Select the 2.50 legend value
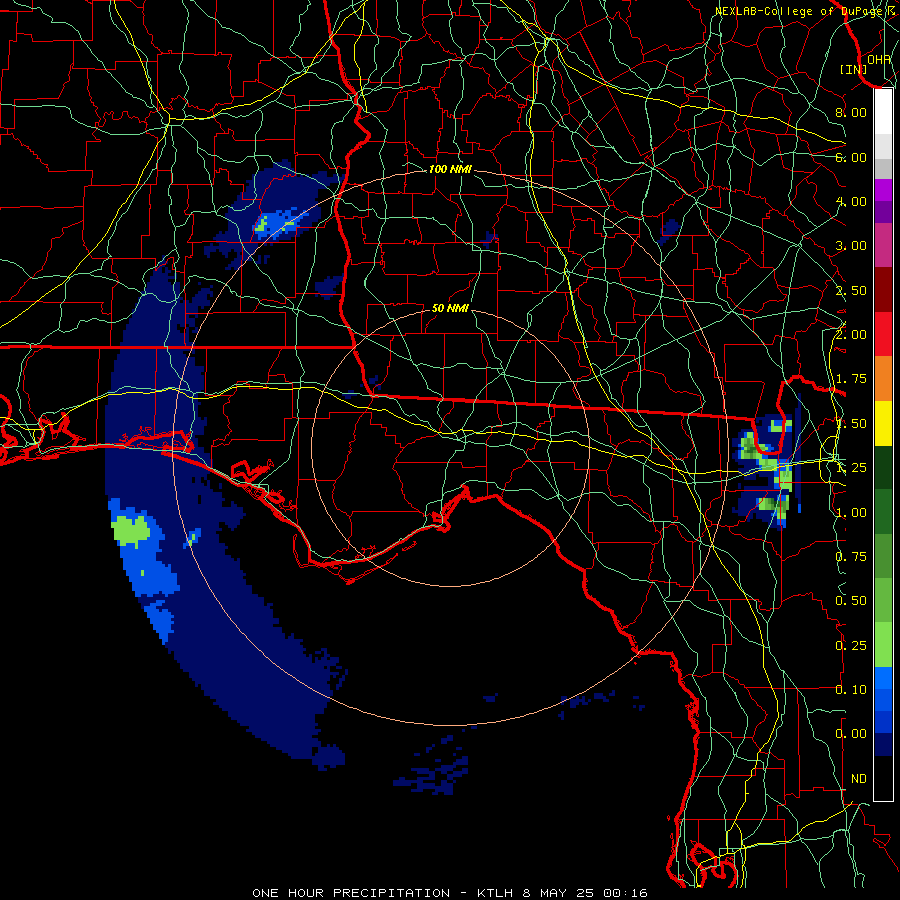This screenshot has width=900, height=900. pyautogui.click(x=851, y=290)
